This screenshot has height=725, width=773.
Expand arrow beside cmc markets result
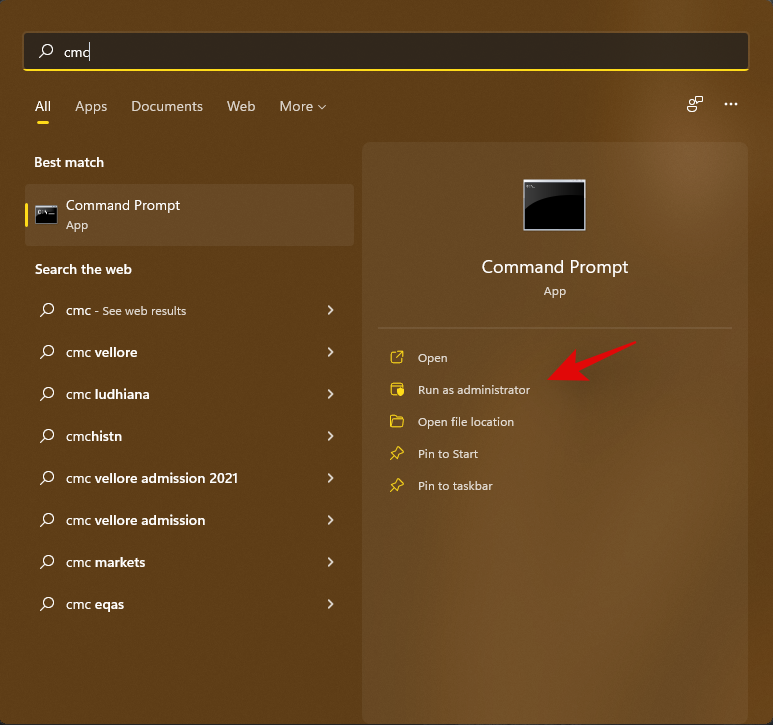tap(330, 562)
